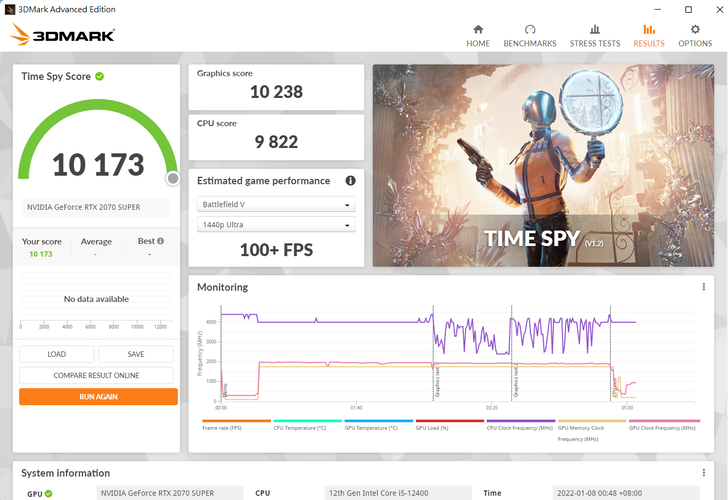
Task: Open the Home house icon
Action: coord(478,30)
